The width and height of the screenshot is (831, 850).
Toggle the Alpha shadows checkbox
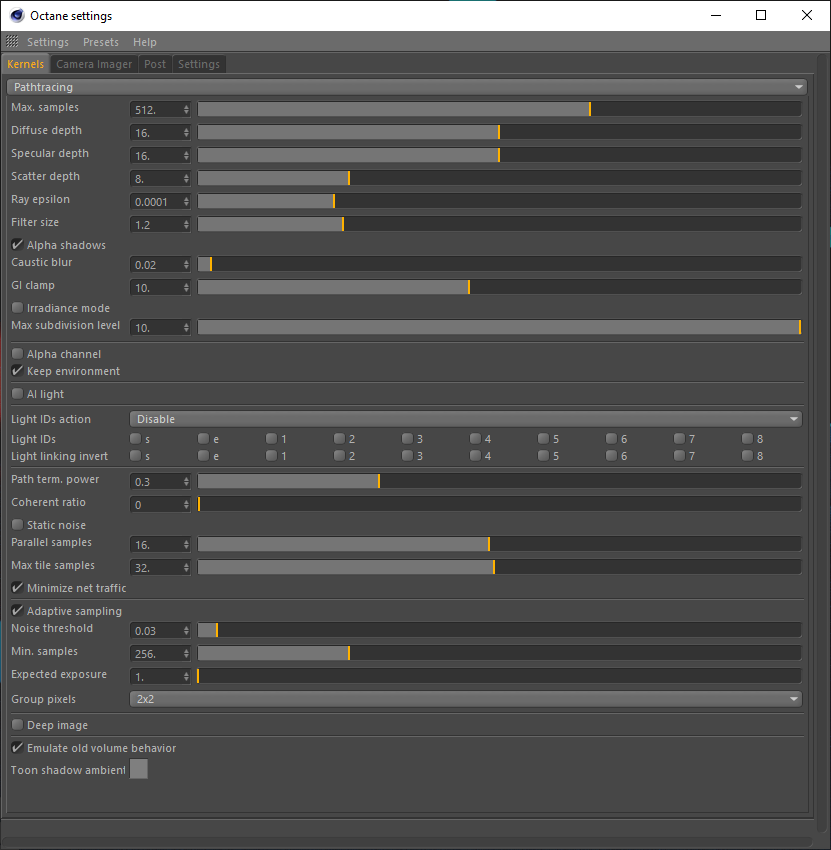click(x=17, y=244)
